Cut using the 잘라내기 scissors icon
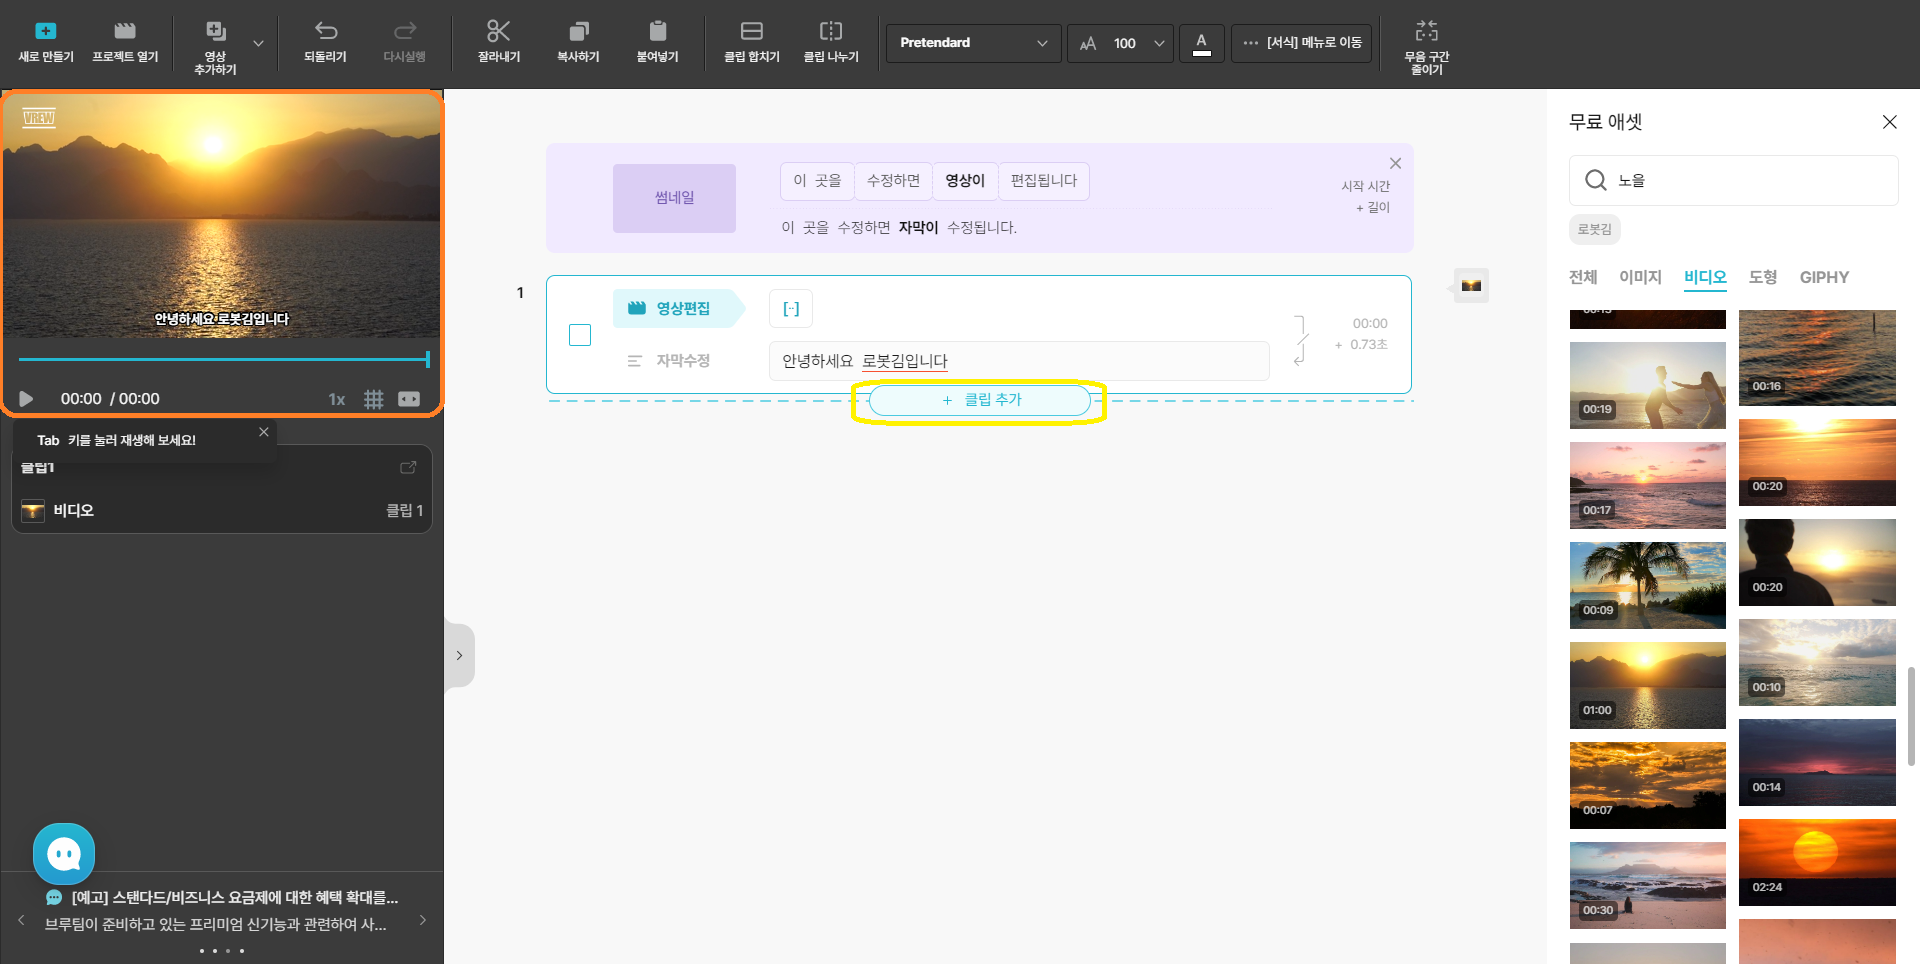 pos(498,31)
